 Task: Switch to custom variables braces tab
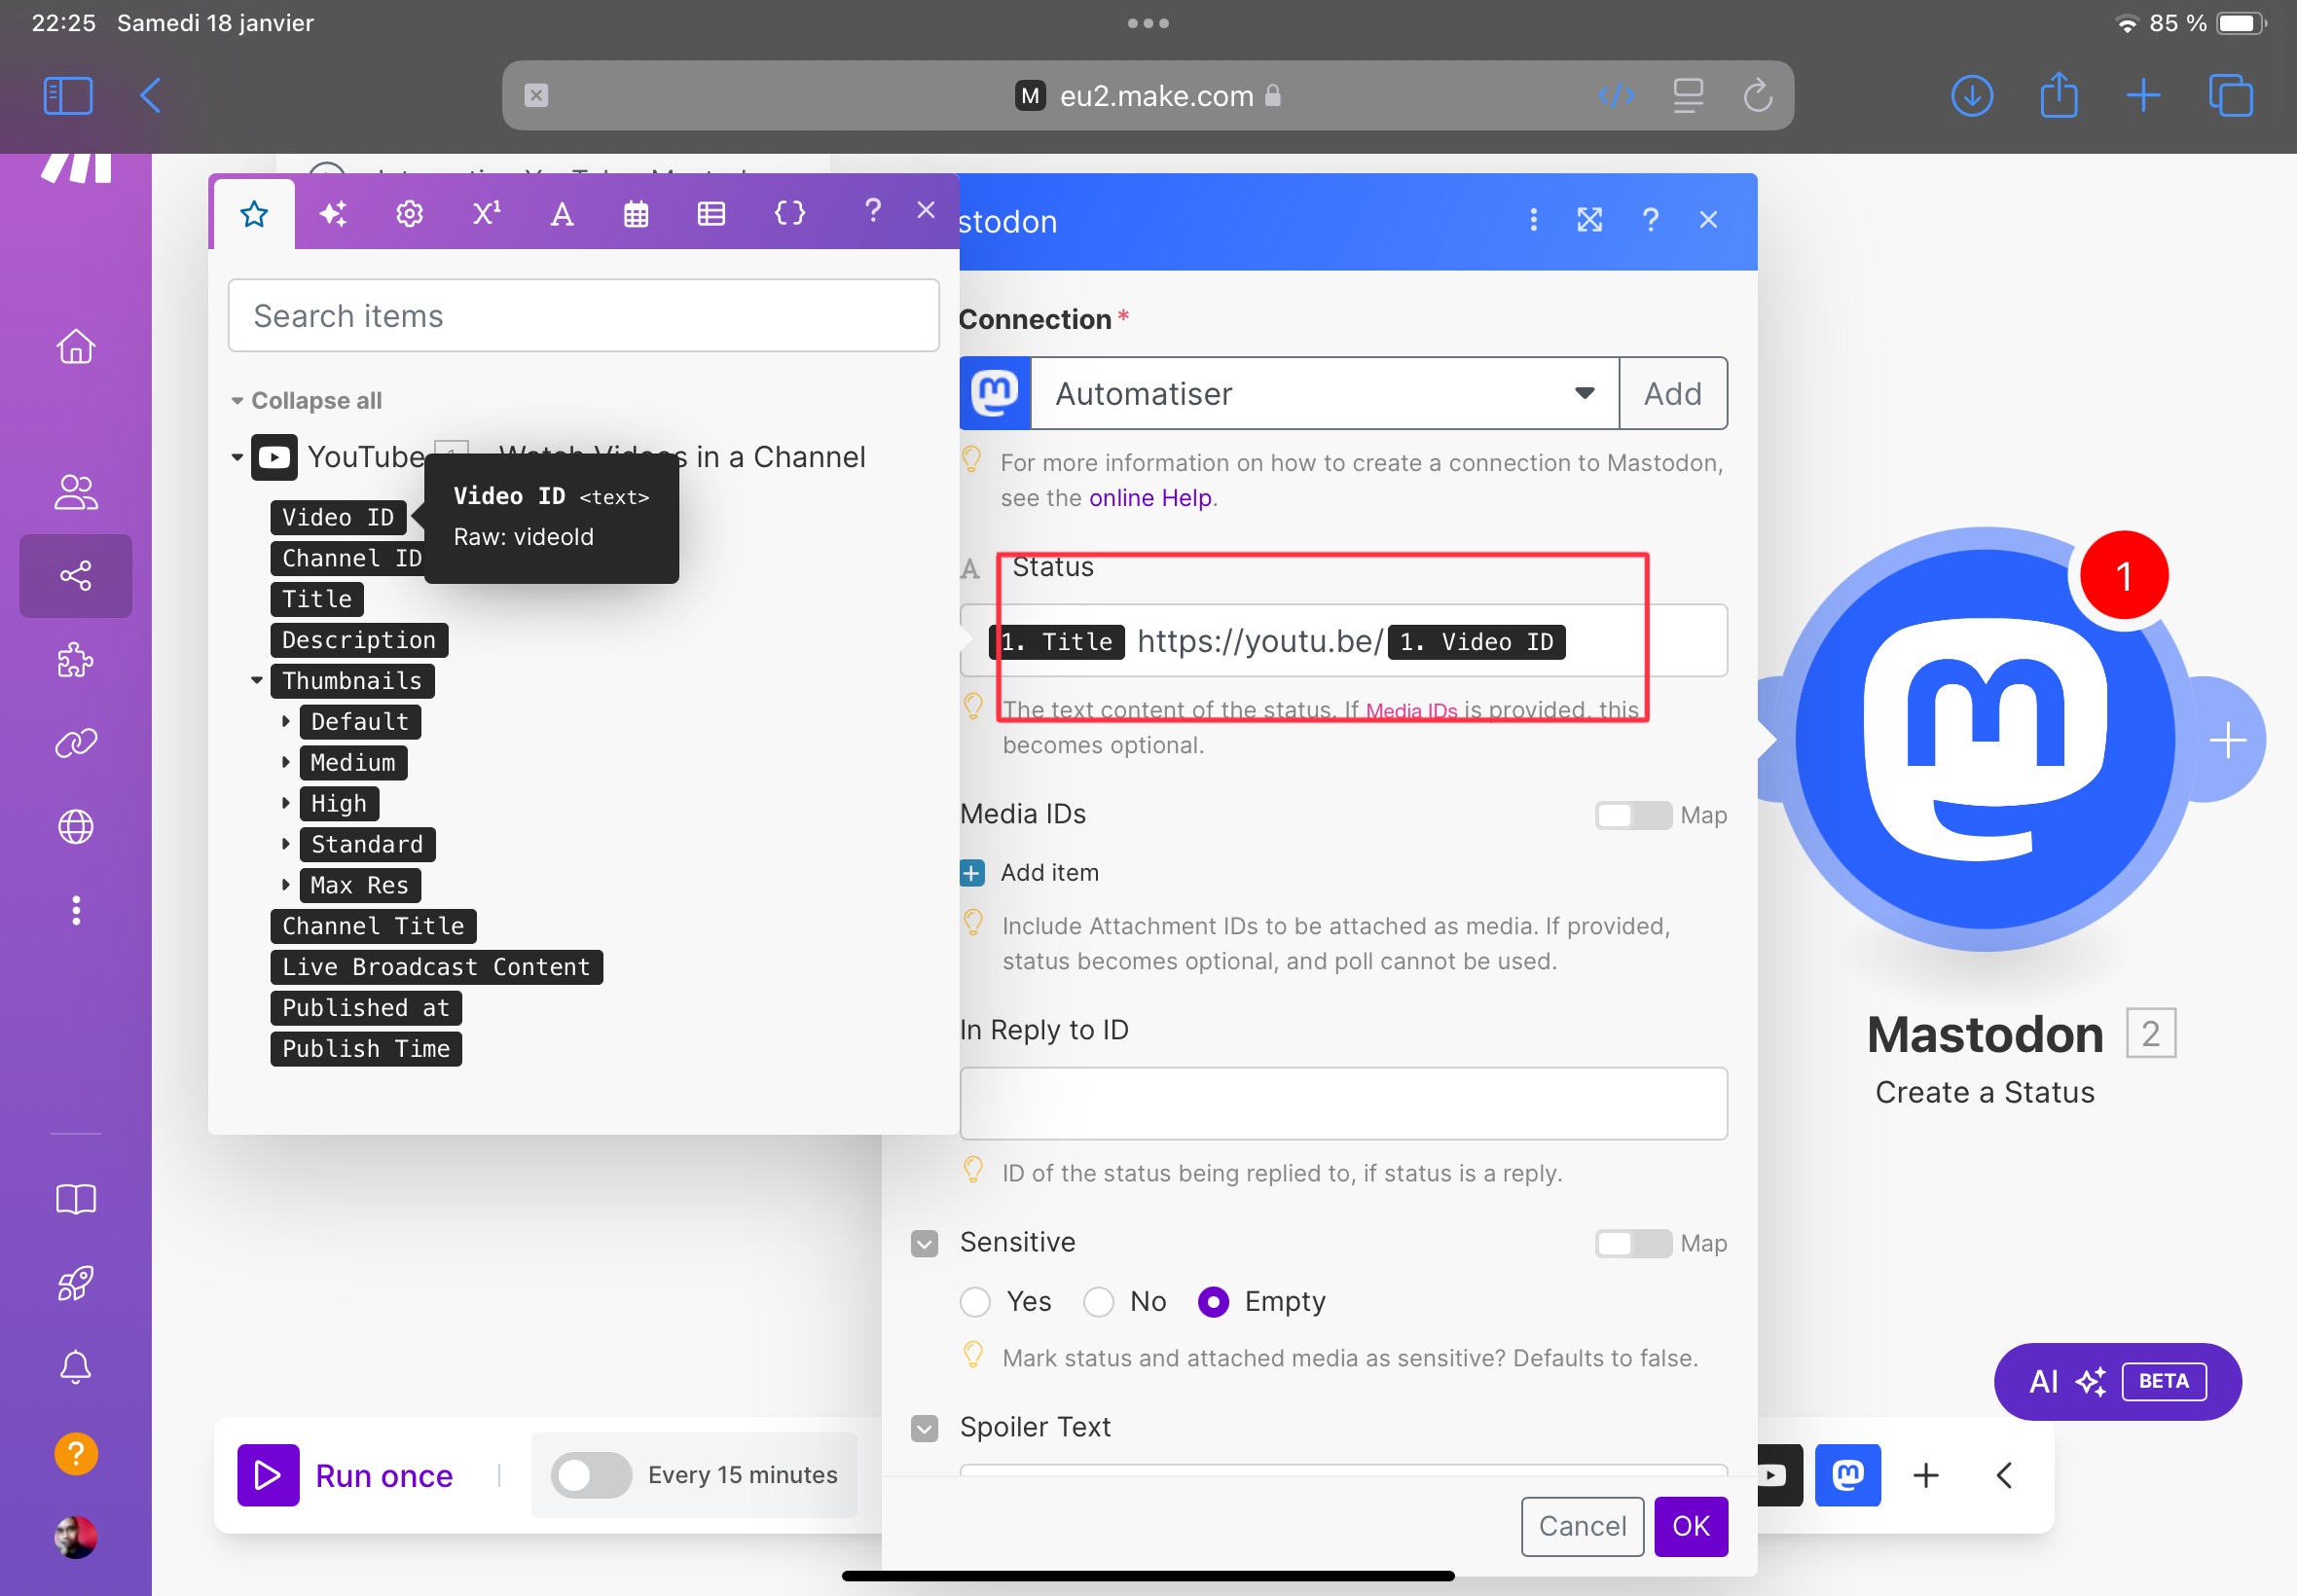click(x=789, y=213)
